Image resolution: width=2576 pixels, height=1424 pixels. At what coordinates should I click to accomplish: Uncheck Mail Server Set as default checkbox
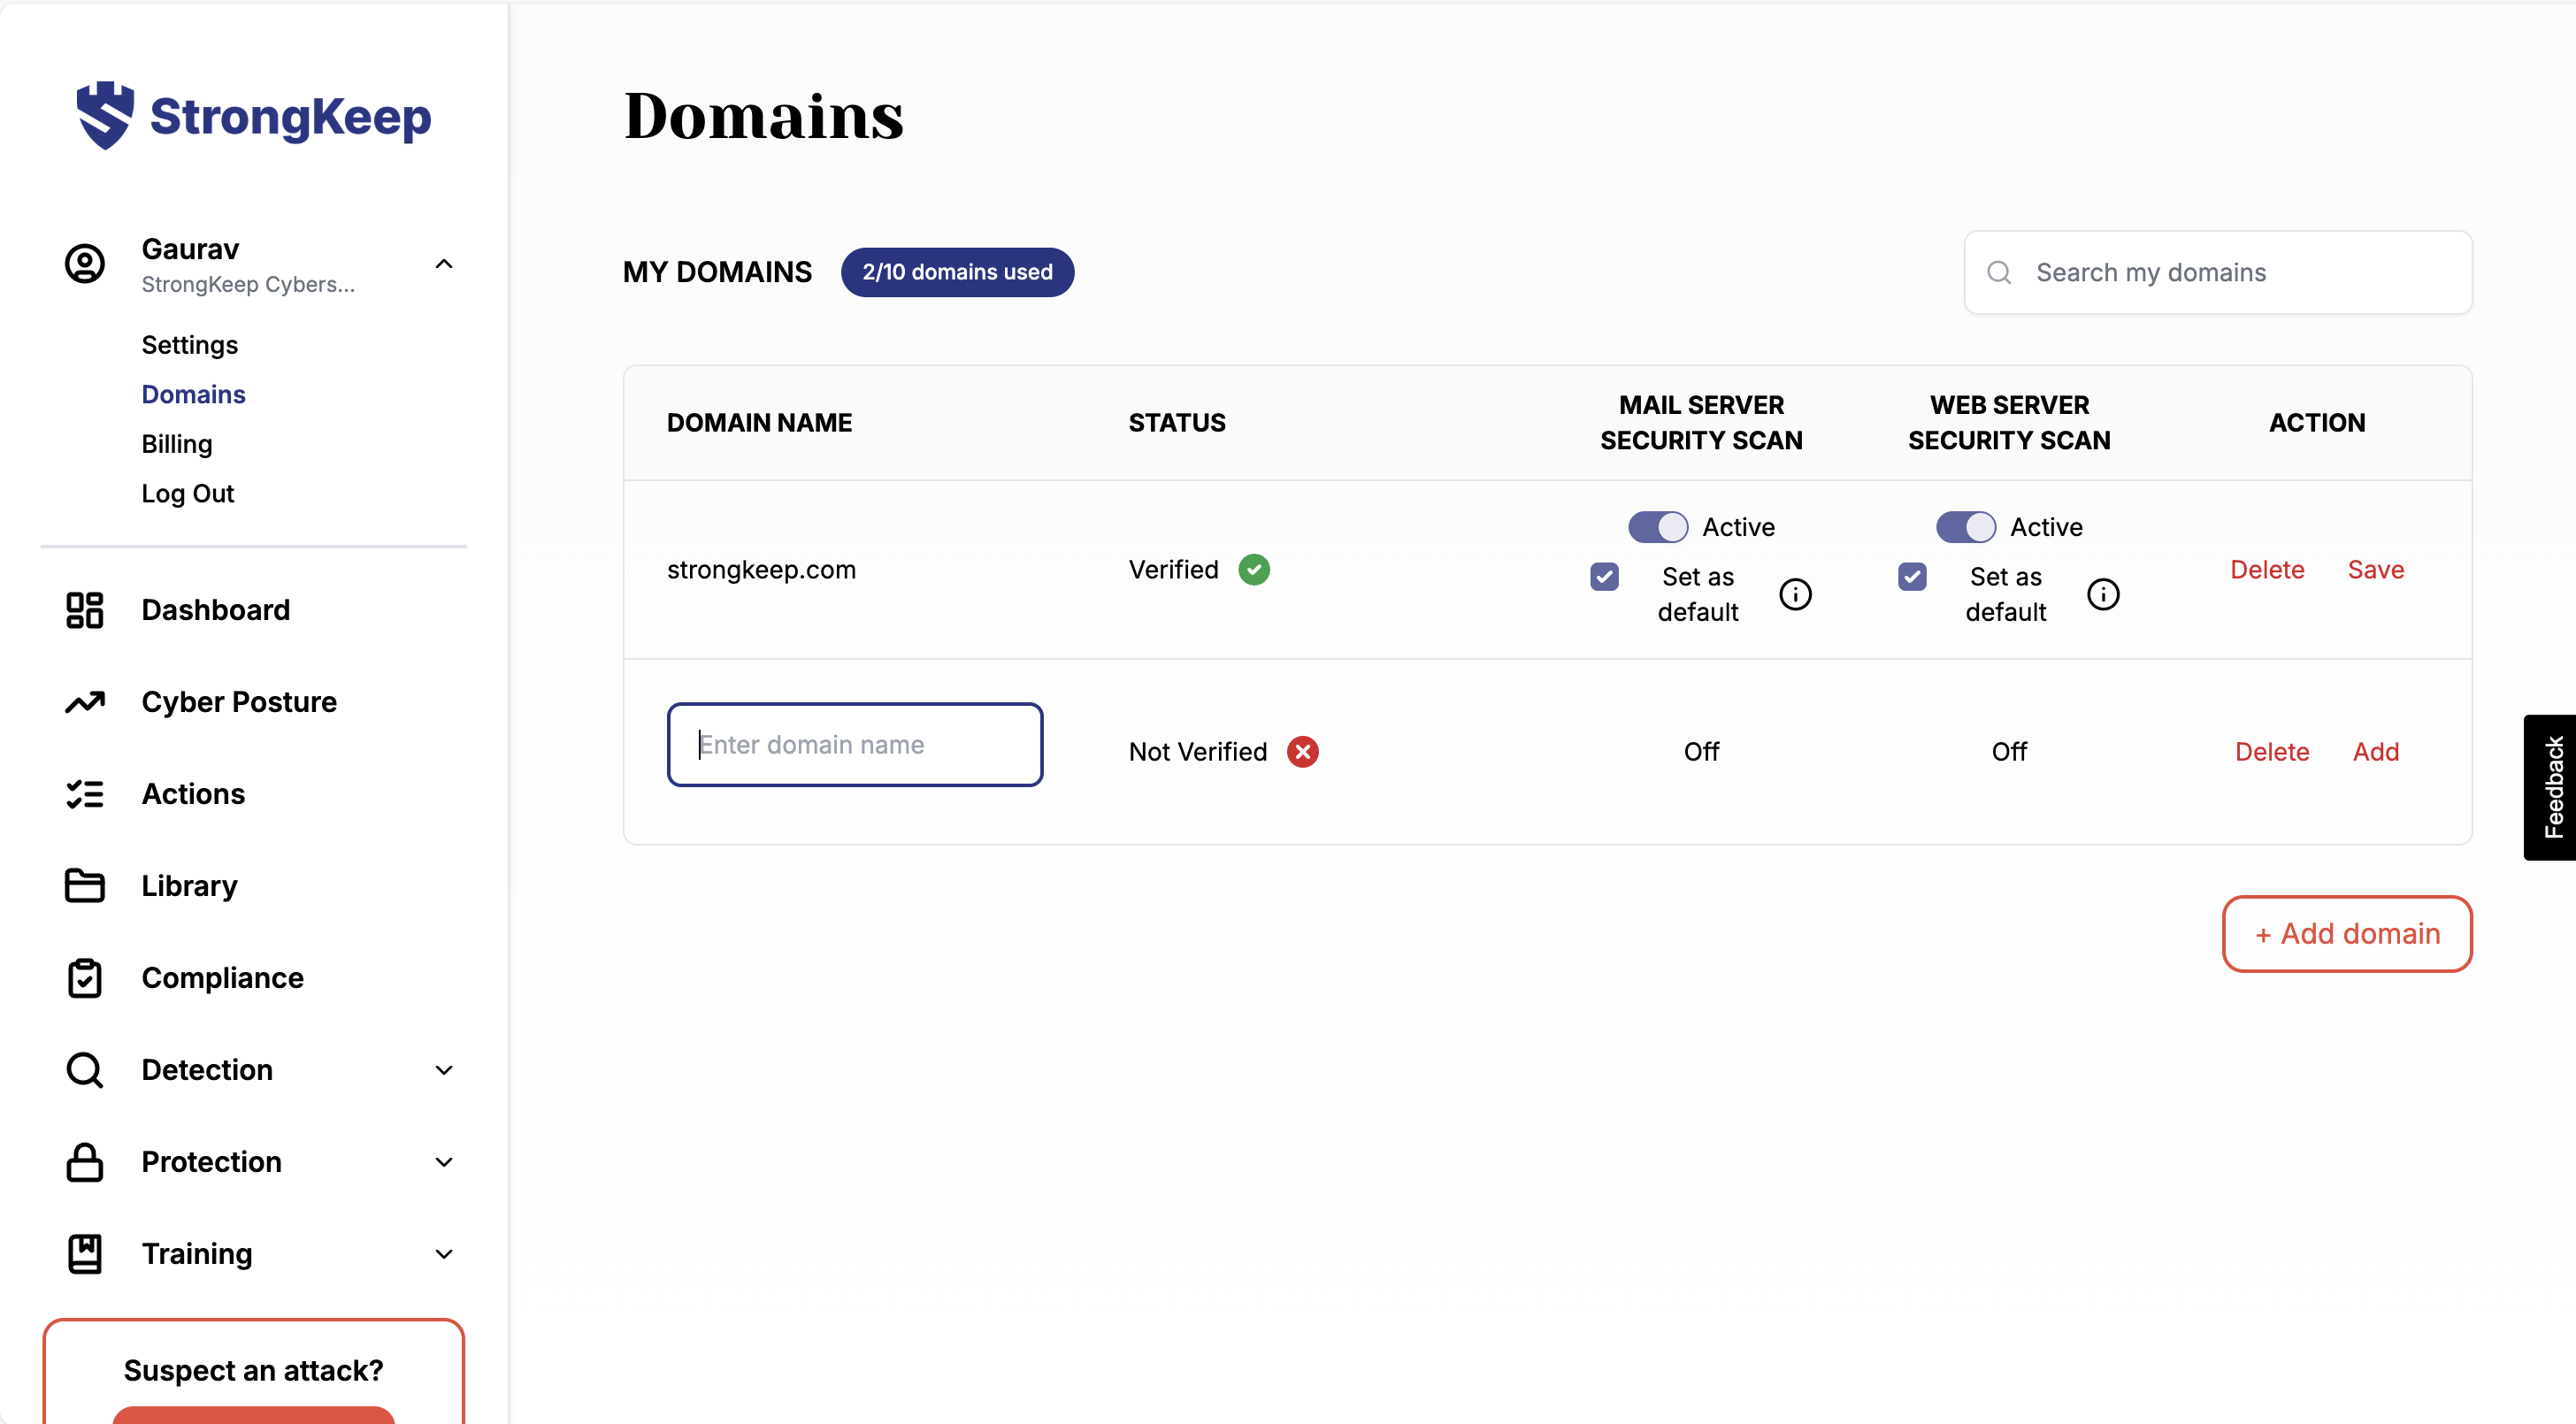tap(1604, 577)
